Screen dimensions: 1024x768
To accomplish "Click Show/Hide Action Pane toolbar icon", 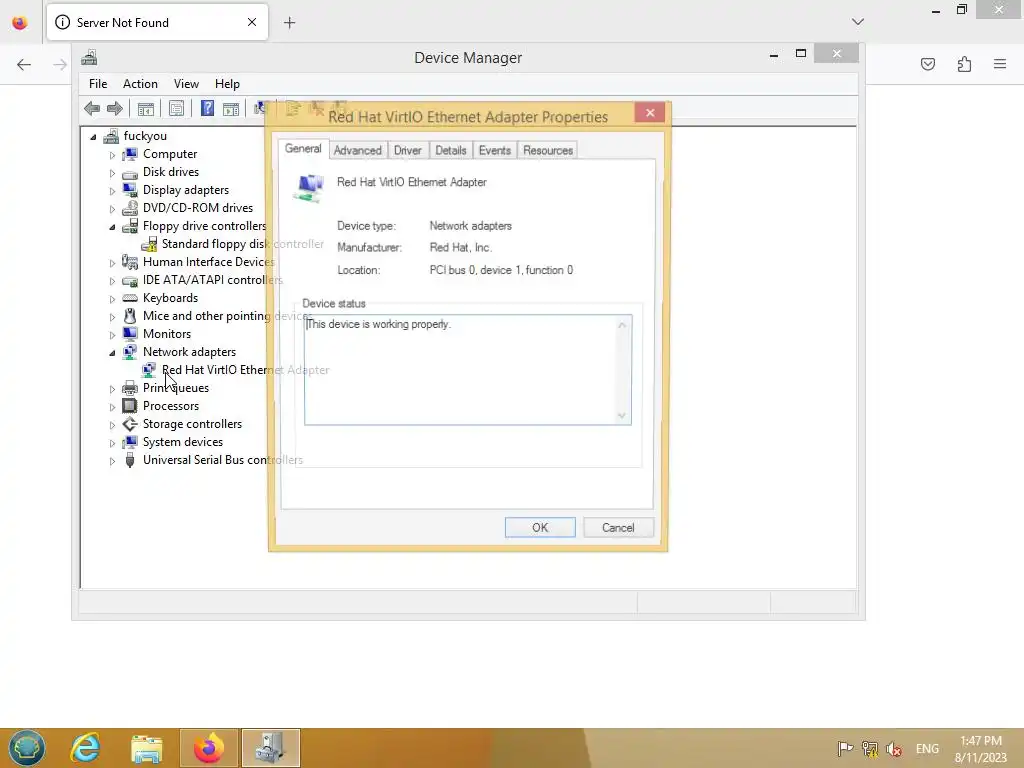I will click(x=231, y=108).
